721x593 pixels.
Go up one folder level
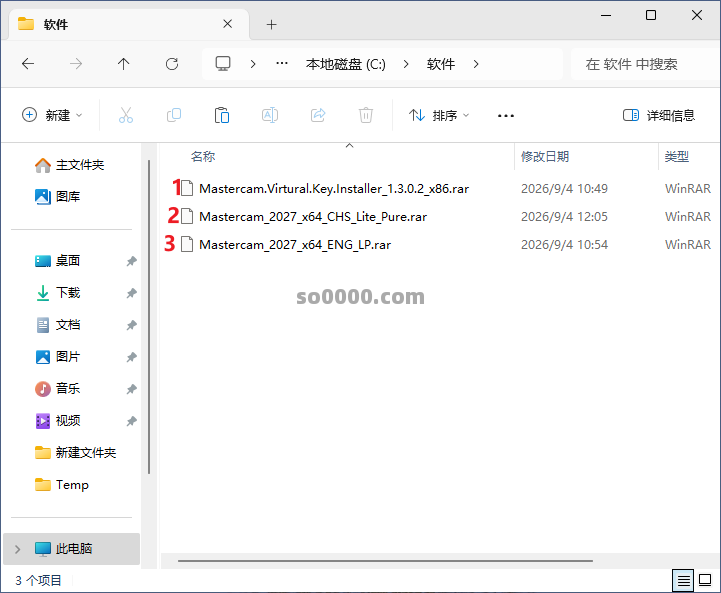pos(124,63)
